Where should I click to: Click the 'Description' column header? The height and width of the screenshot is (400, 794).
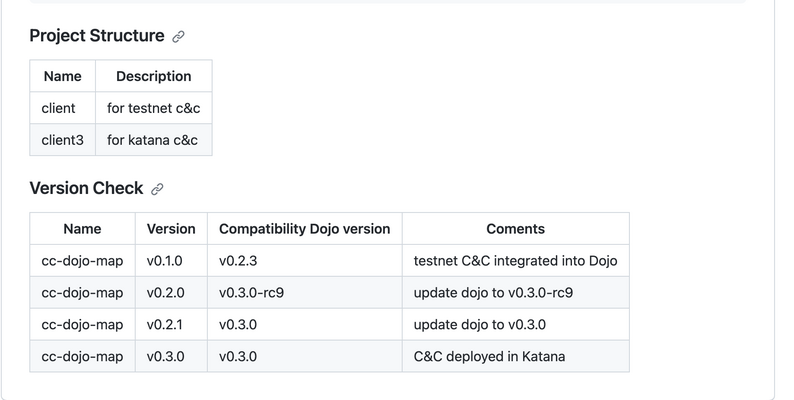pyautogui.click(x=153, y=76)
